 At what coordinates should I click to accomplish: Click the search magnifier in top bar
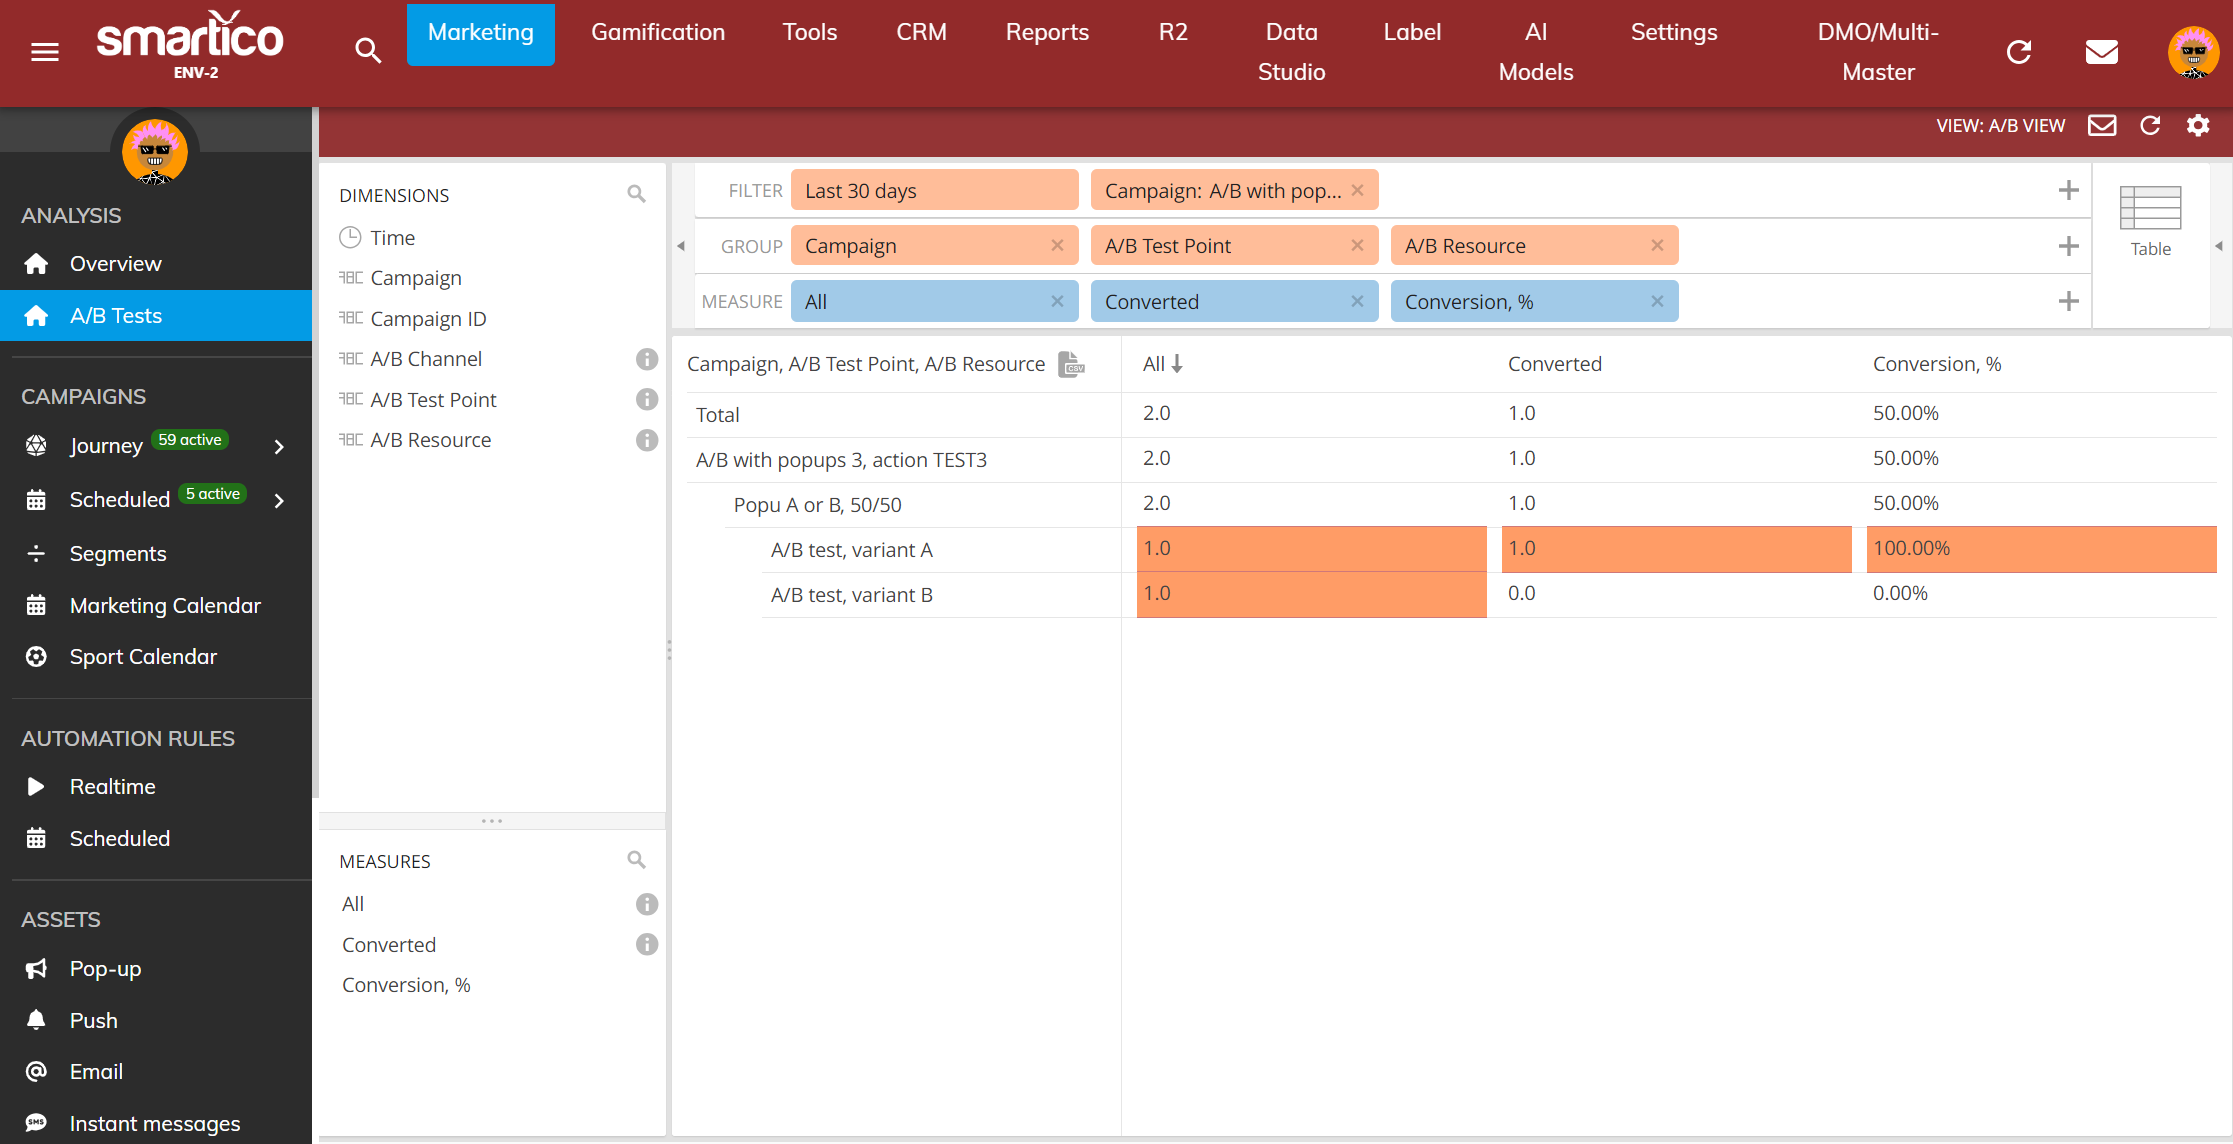(368, 50)
